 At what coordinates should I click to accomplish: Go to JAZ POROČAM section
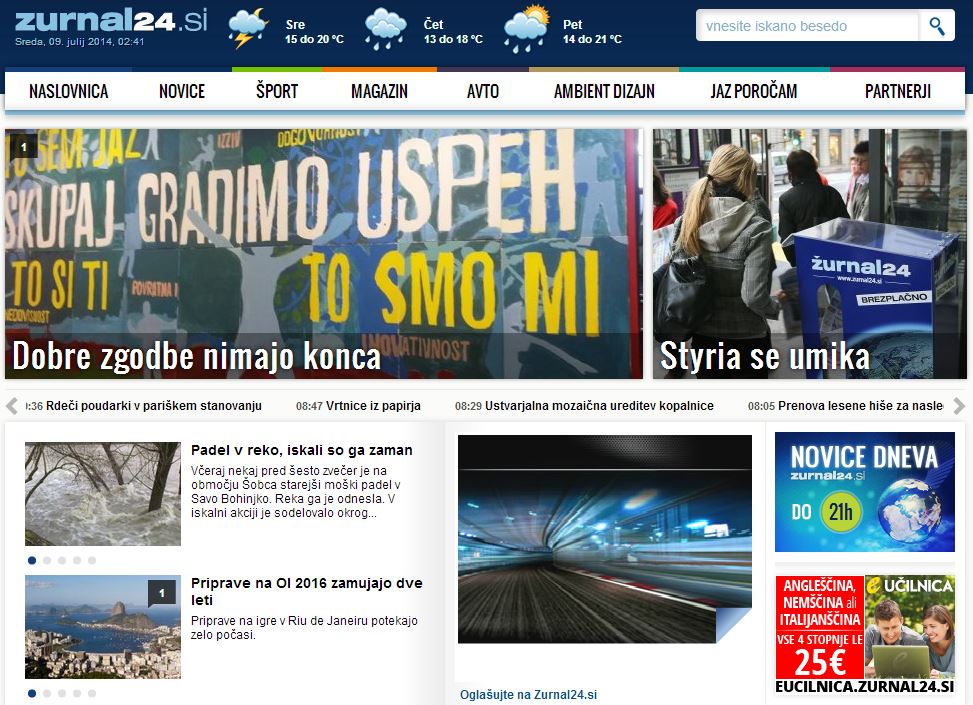753,90
